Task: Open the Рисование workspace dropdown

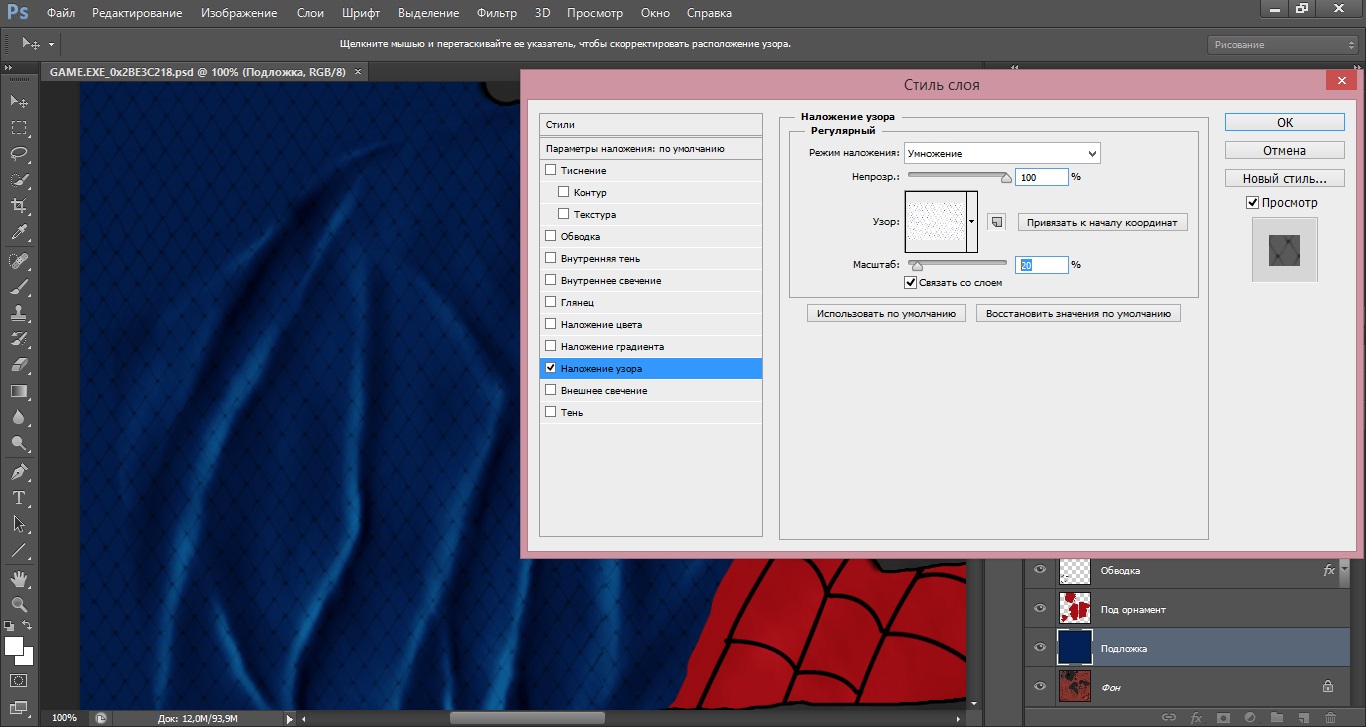Action: [1281, 44]
